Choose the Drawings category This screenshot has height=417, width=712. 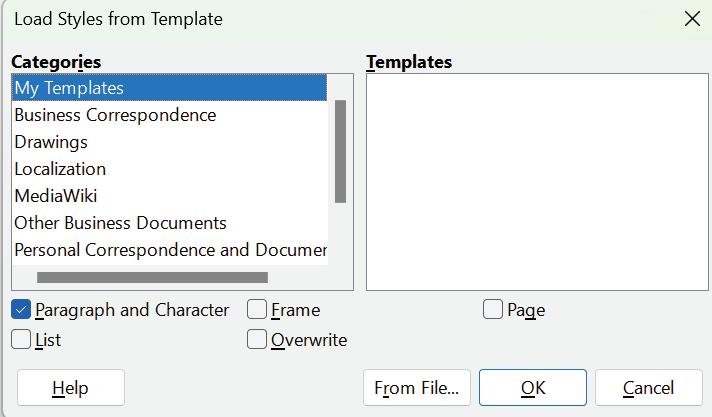tap(51, 142)
